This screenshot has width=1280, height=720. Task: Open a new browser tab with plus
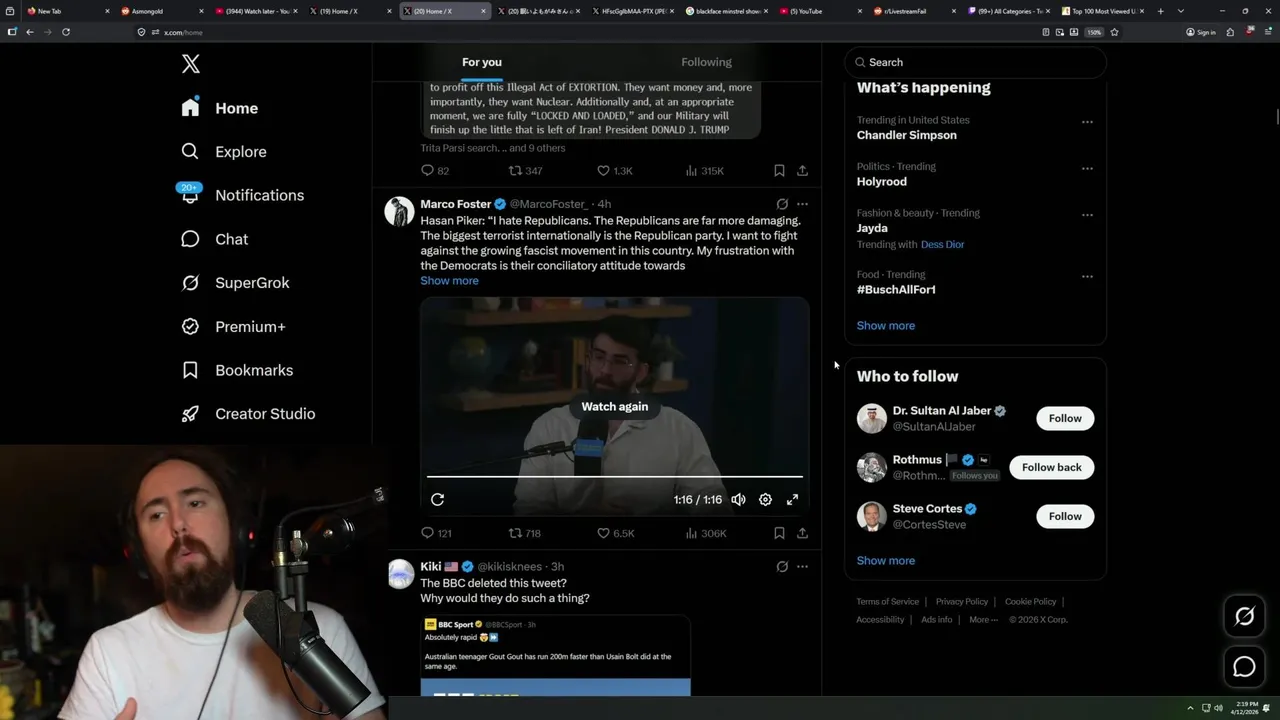(x=1160, y=11)
